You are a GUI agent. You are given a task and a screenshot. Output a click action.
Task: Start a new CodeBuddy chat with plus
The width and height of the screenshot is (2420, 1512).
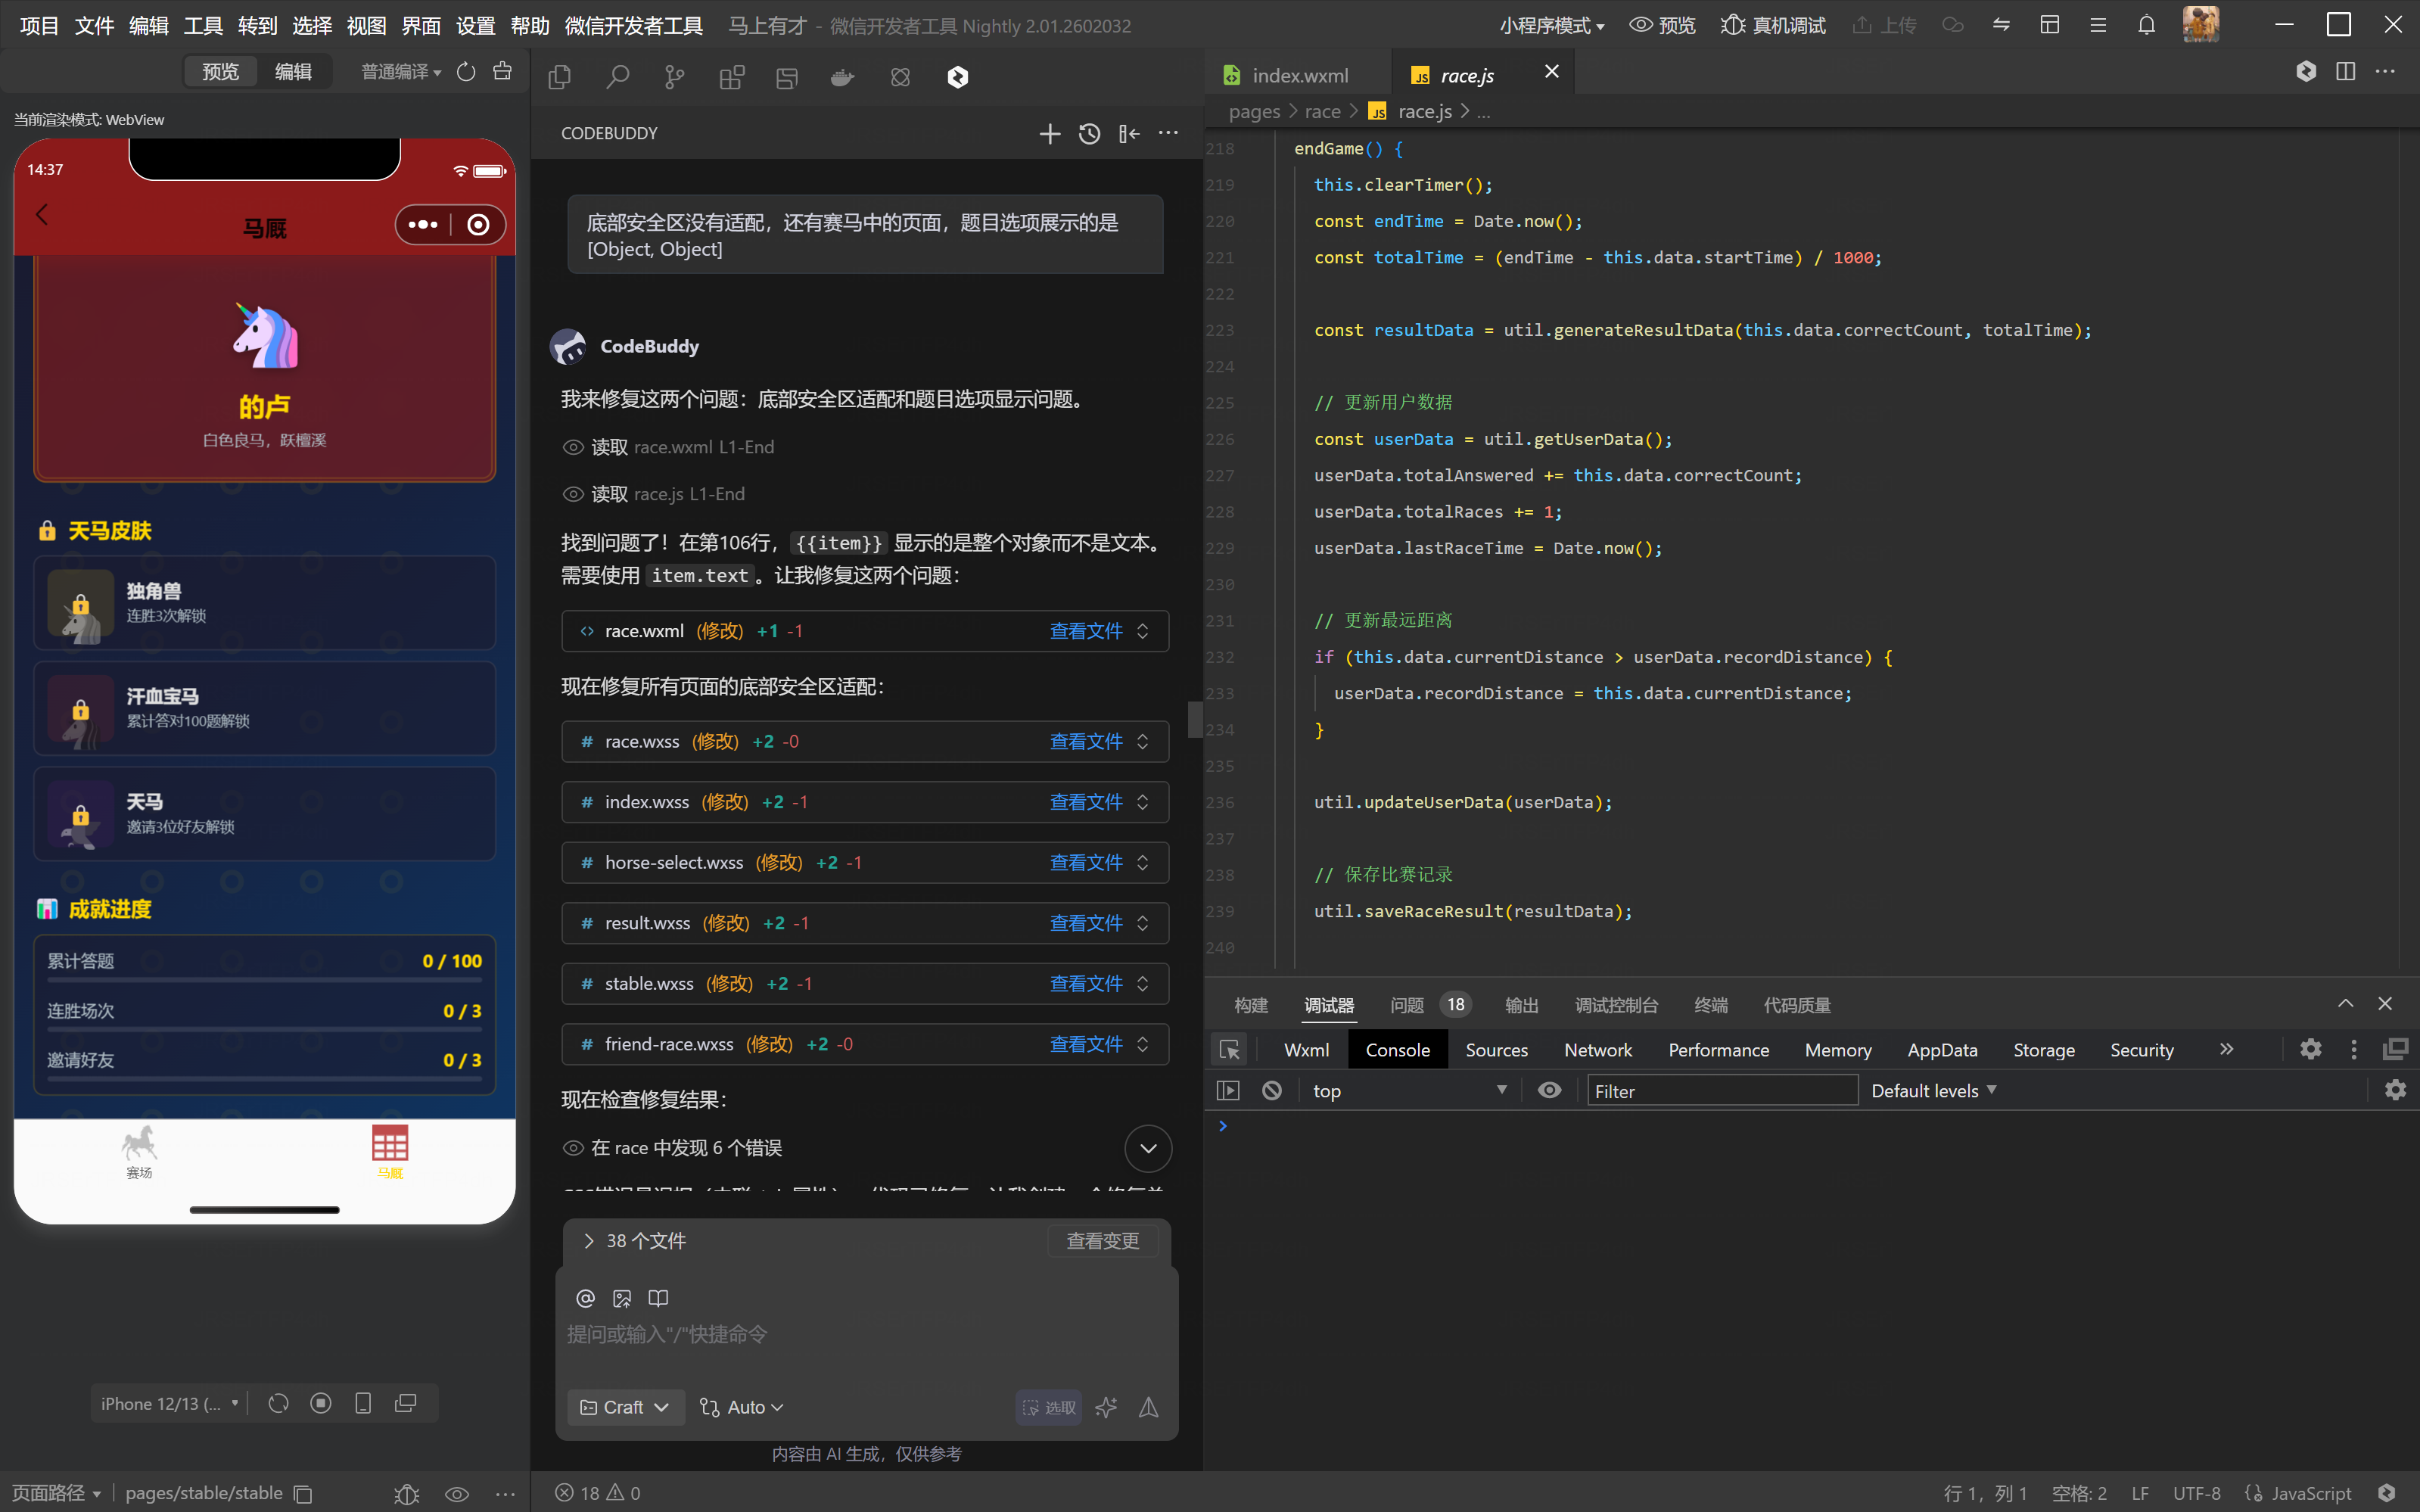1049,133
